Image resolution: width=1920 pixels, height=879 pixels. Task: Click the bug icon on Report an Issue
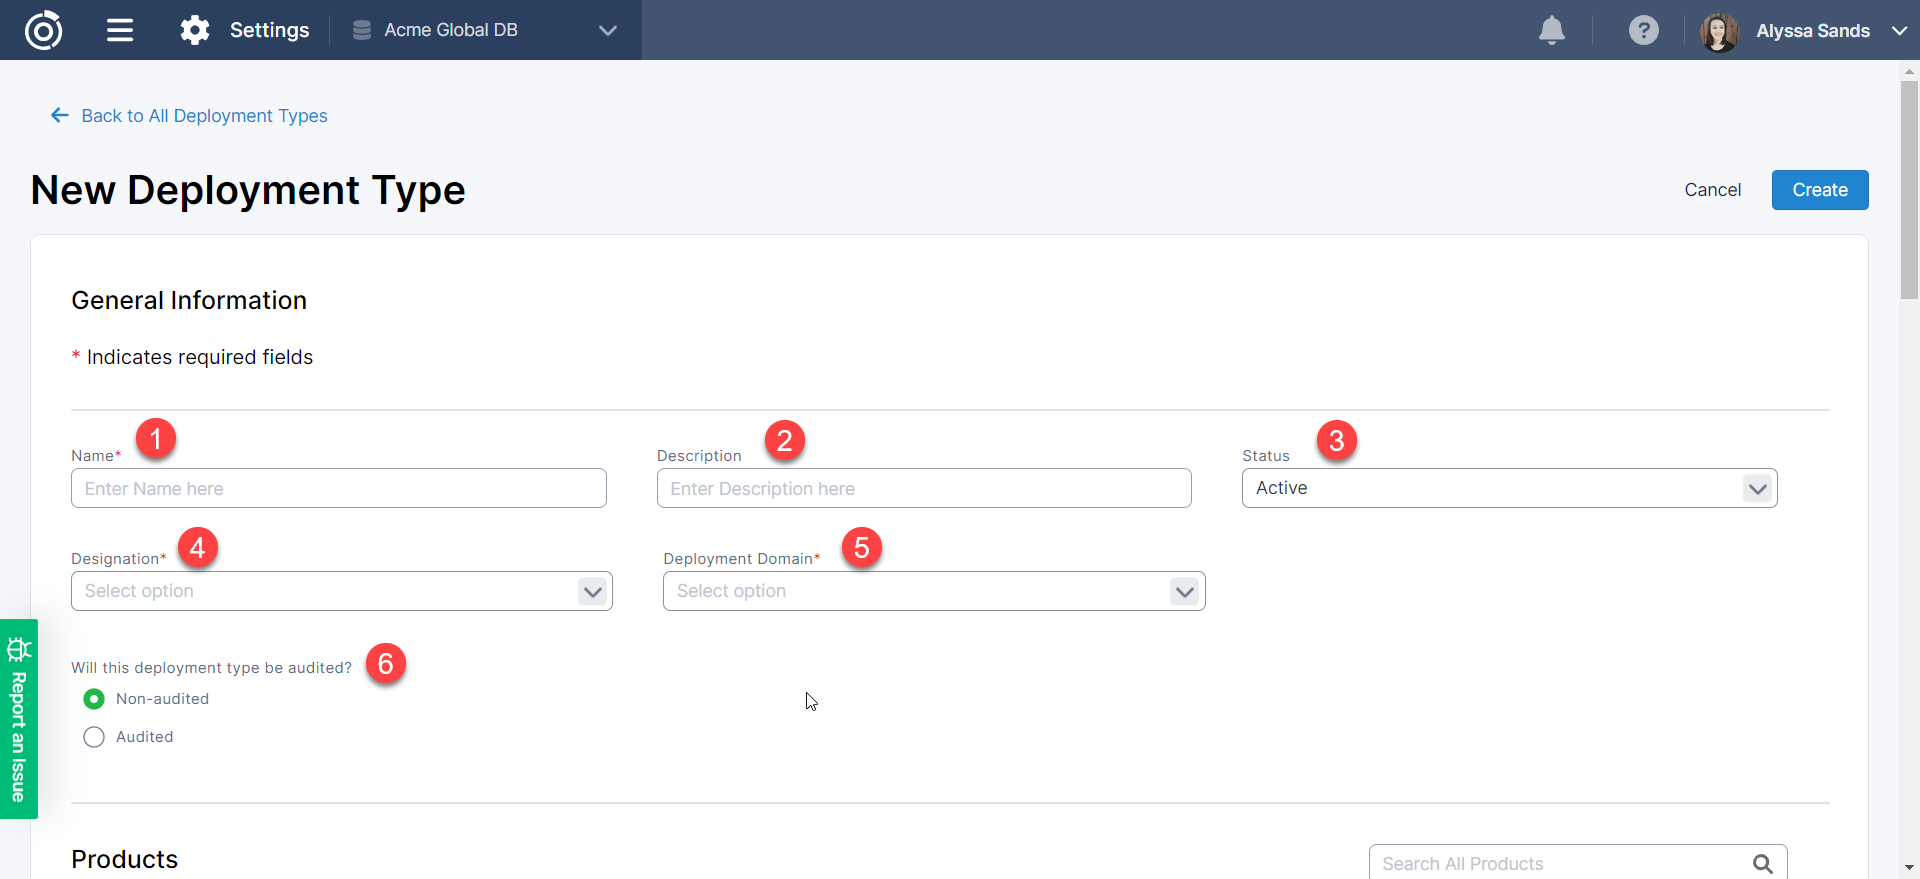(19, 650)
